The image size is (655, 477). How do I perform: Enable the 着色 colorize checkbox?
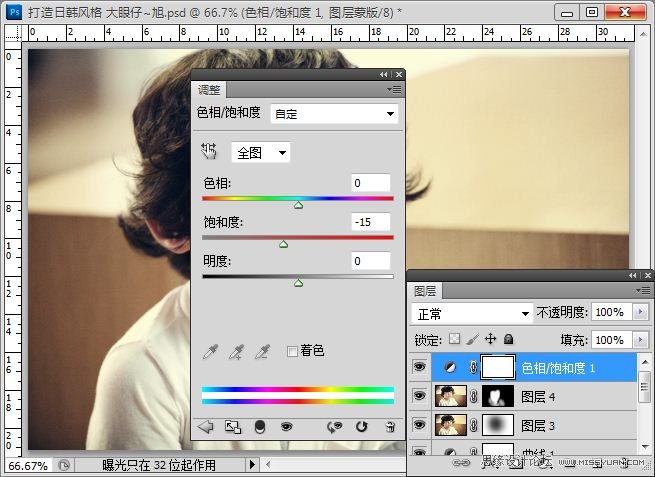coord(292,351)
